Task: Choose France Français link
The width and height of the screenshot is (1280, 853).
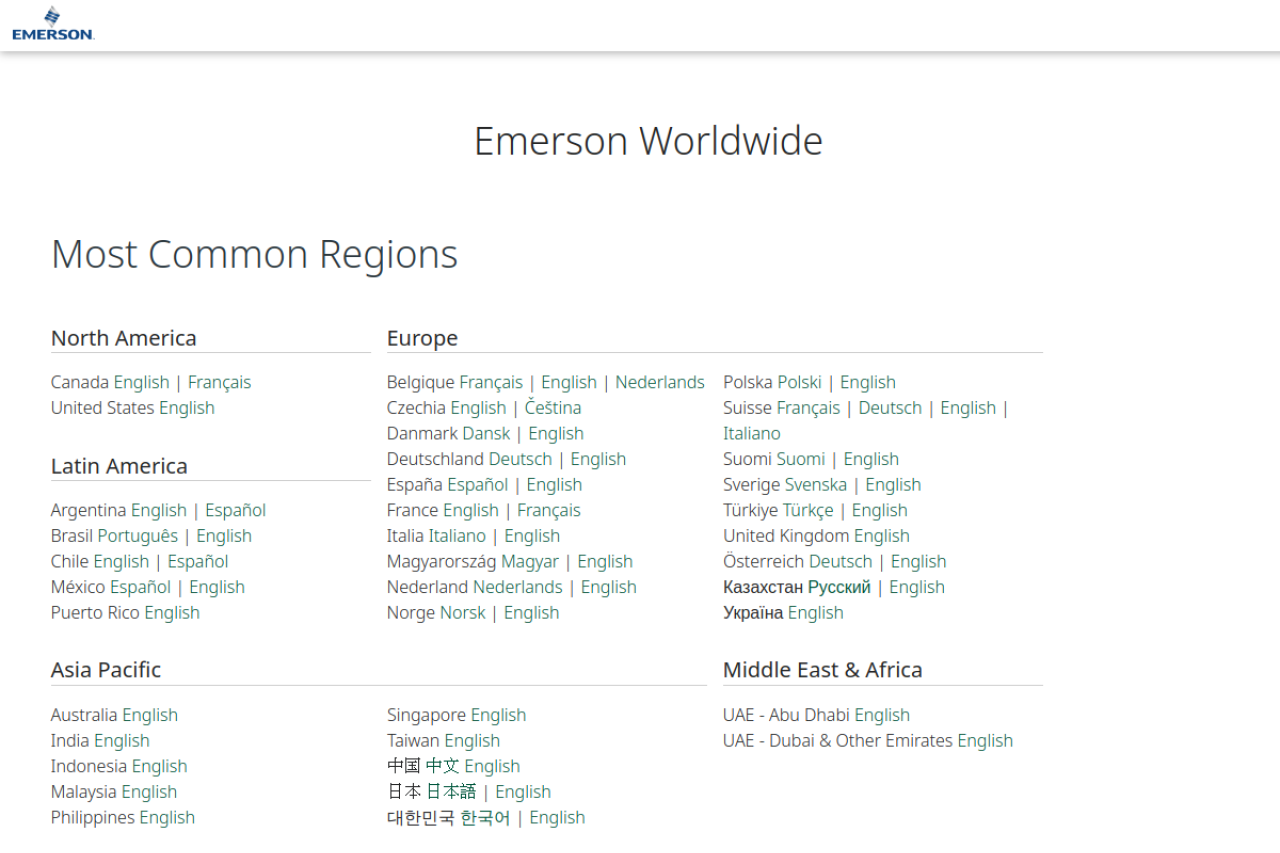Action: (549, 510)
